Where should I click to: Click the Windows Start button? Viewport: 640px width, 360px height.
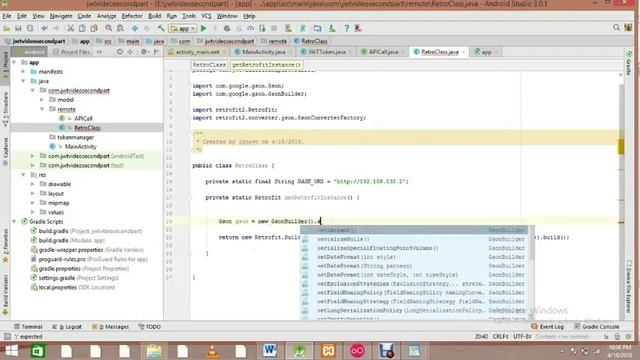[11, 351]
